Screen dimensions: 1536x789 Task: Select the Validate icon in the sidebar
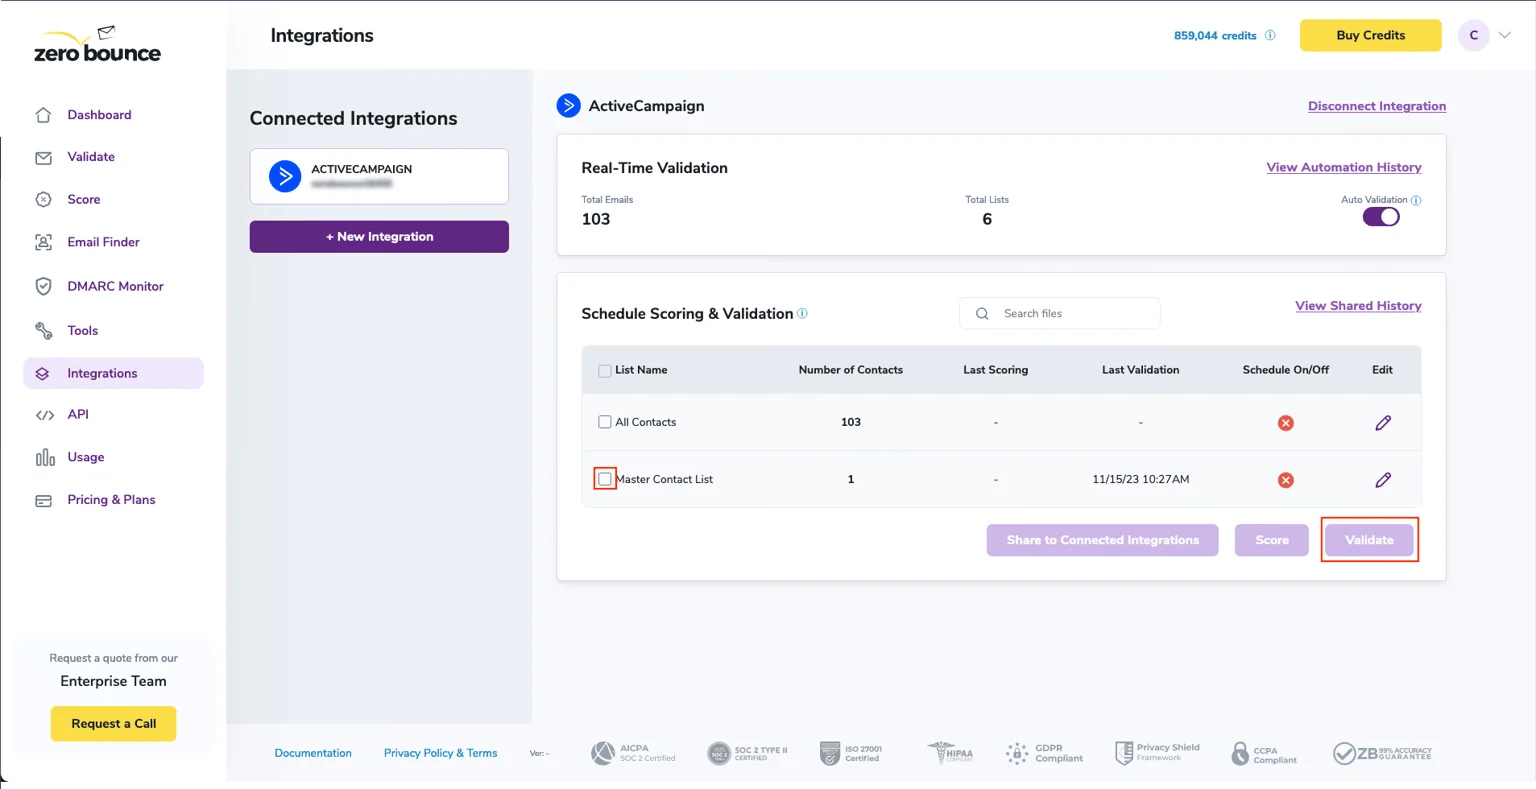tap(44, 157)
